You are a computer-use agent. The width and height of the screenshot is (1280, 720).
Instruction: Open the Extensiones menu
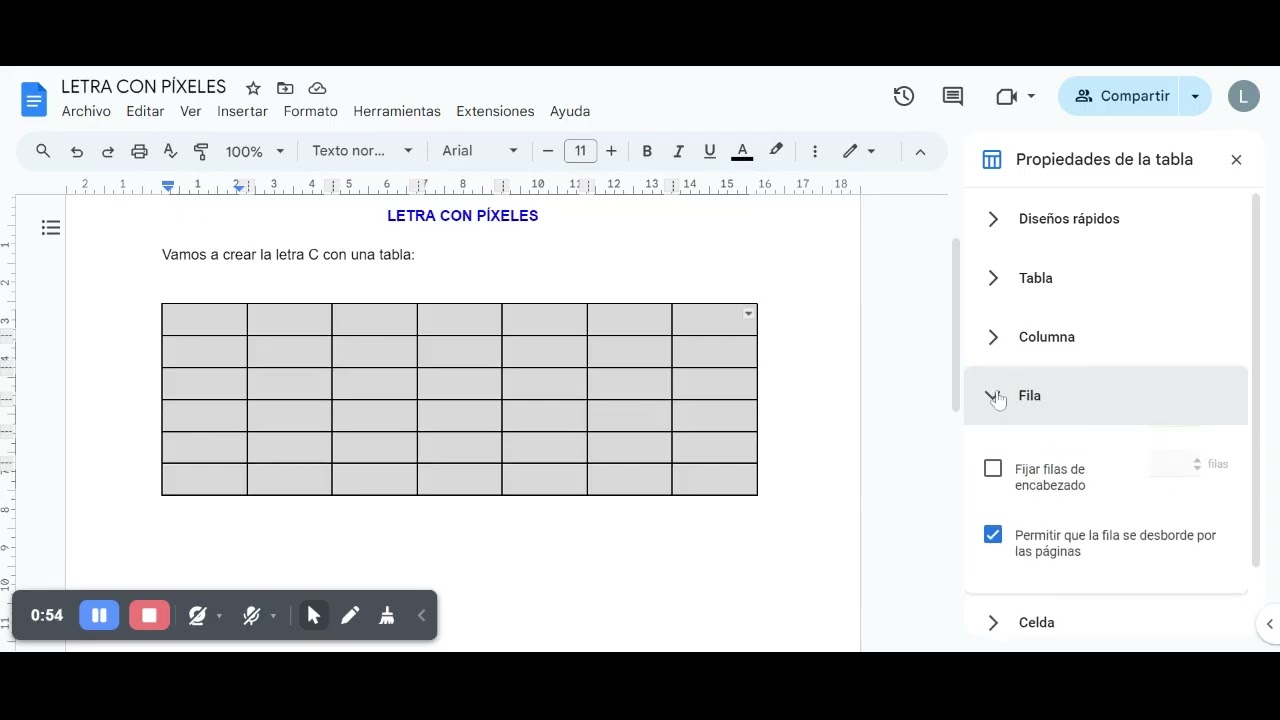tap(495, 111)
